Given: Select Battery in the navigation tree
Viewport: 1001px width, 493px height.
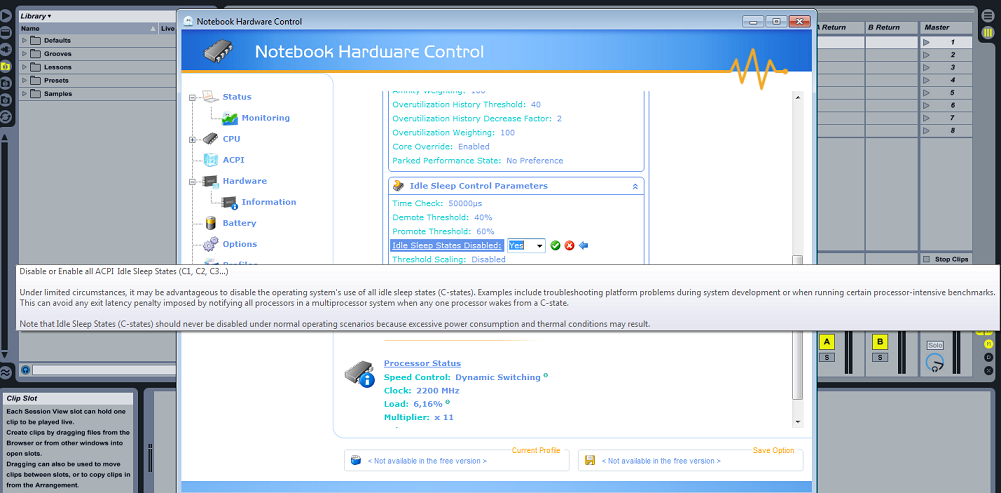Looking at the screenshot, I should [x=239, y=223].
